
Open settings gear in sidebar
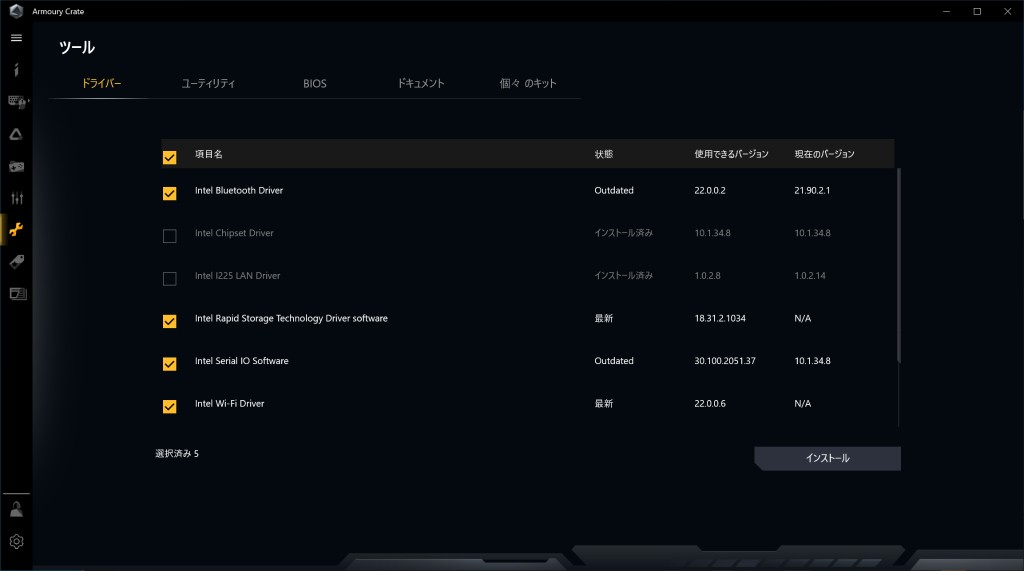coord(16,542)
